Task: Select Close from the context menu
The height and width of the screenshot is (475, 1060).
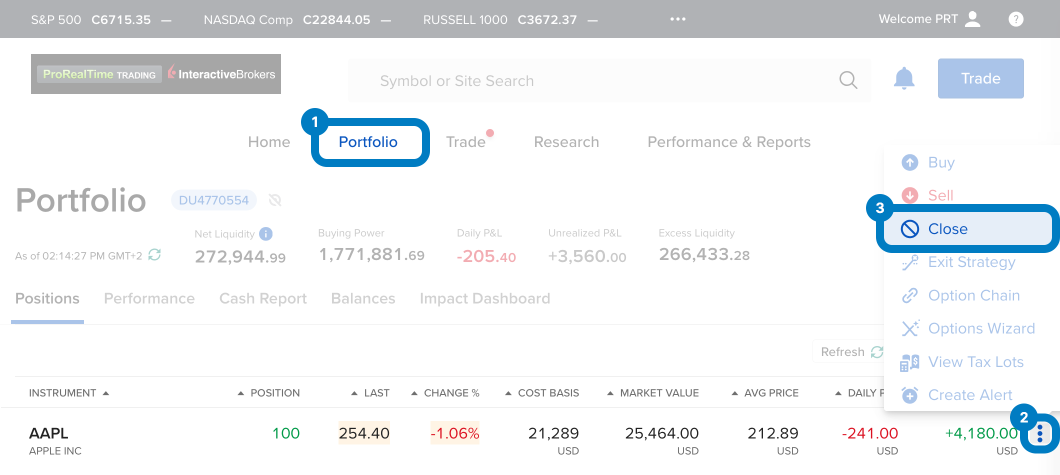Action: (x=947, y=229)
